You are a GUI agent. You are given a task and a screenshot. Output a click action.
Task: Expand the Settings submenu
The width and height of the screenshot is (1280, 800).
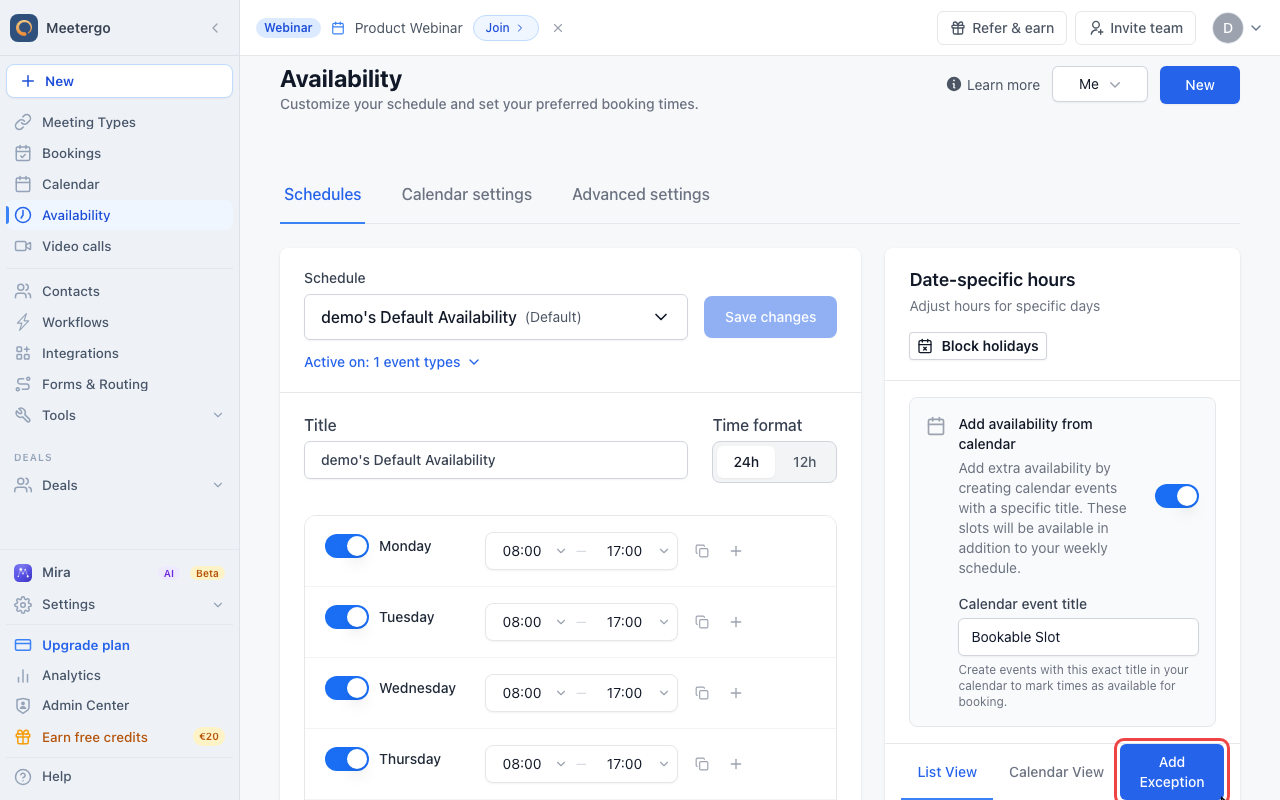[218, 604]
